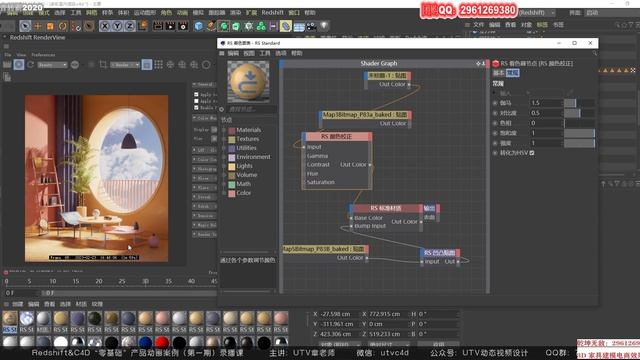This screenshot has height=360, width=640.
Task: Open the Redshift menu in main menu bar
Action: (272, 13)
